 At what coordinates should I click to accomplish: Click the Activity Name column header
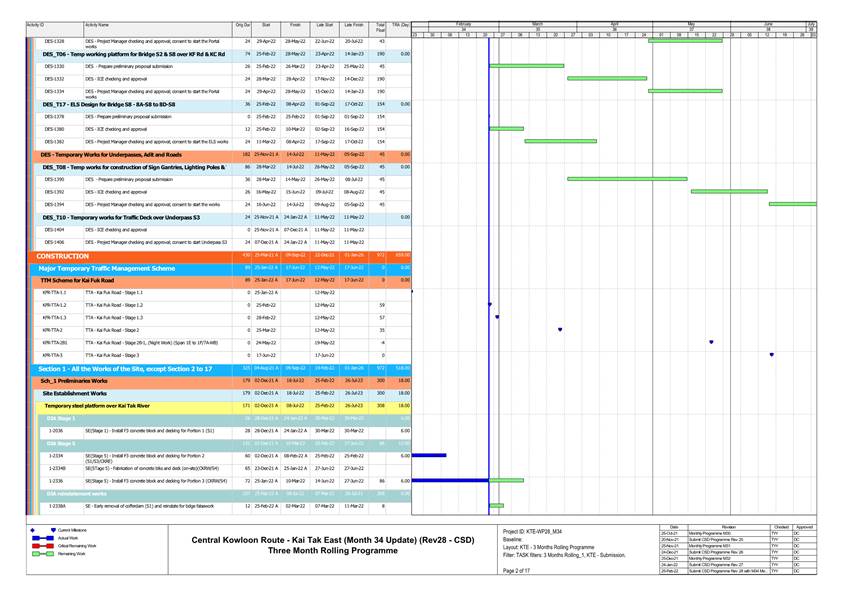[97, 23]
